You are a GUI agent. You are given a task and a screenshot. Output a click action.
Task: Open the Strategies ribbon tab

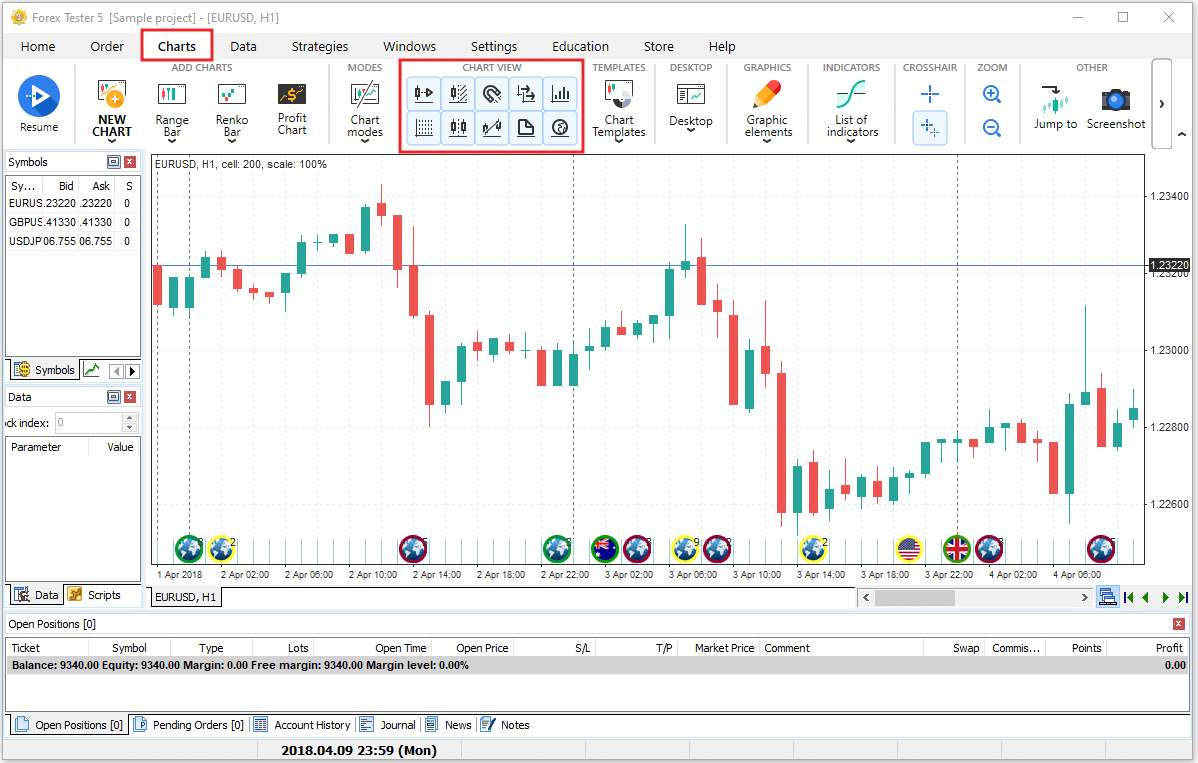[320, 46]
